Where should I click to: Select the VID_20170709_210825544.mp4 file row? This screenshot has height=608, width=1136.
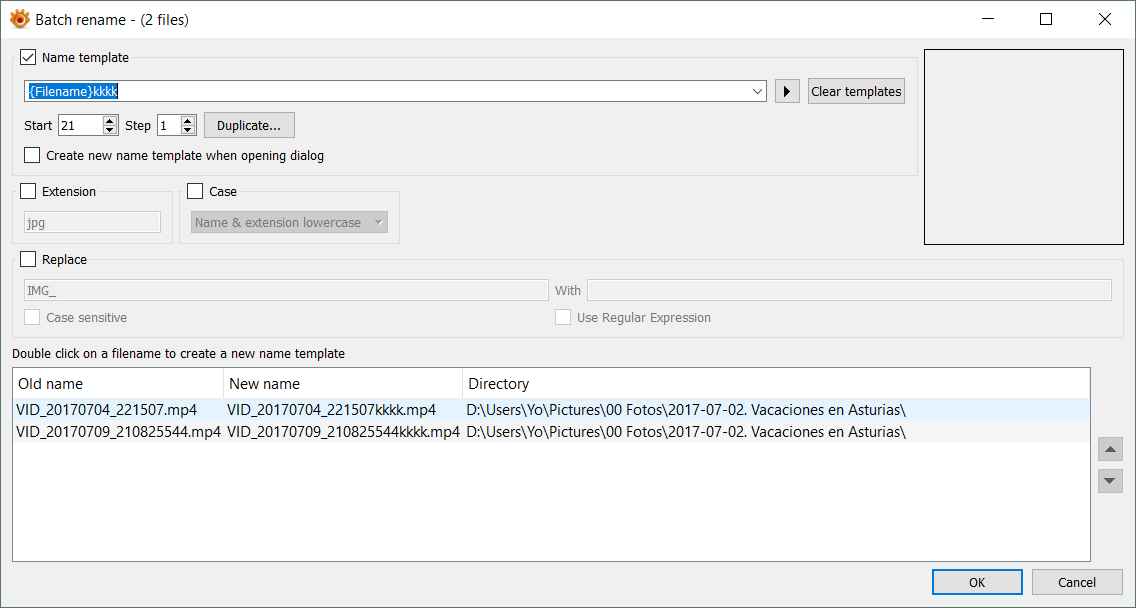click(118, 432)
